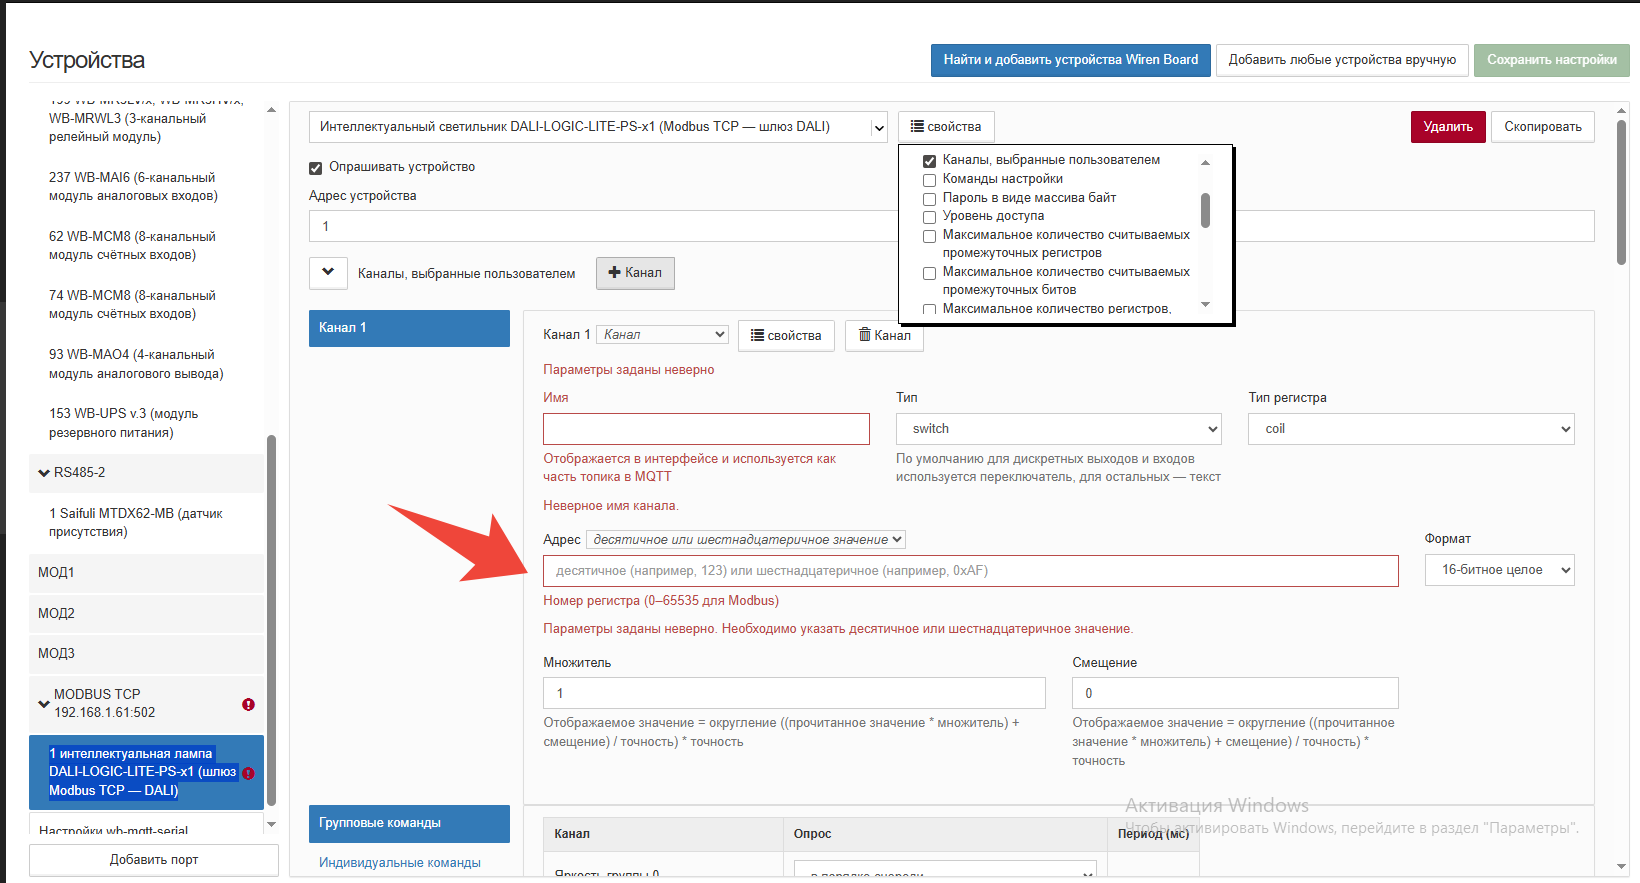Click error icon beside DALI-LOGIC-LITE lamp entry
This screenshot has width=1640, height=883.
[x=248, y=773]
